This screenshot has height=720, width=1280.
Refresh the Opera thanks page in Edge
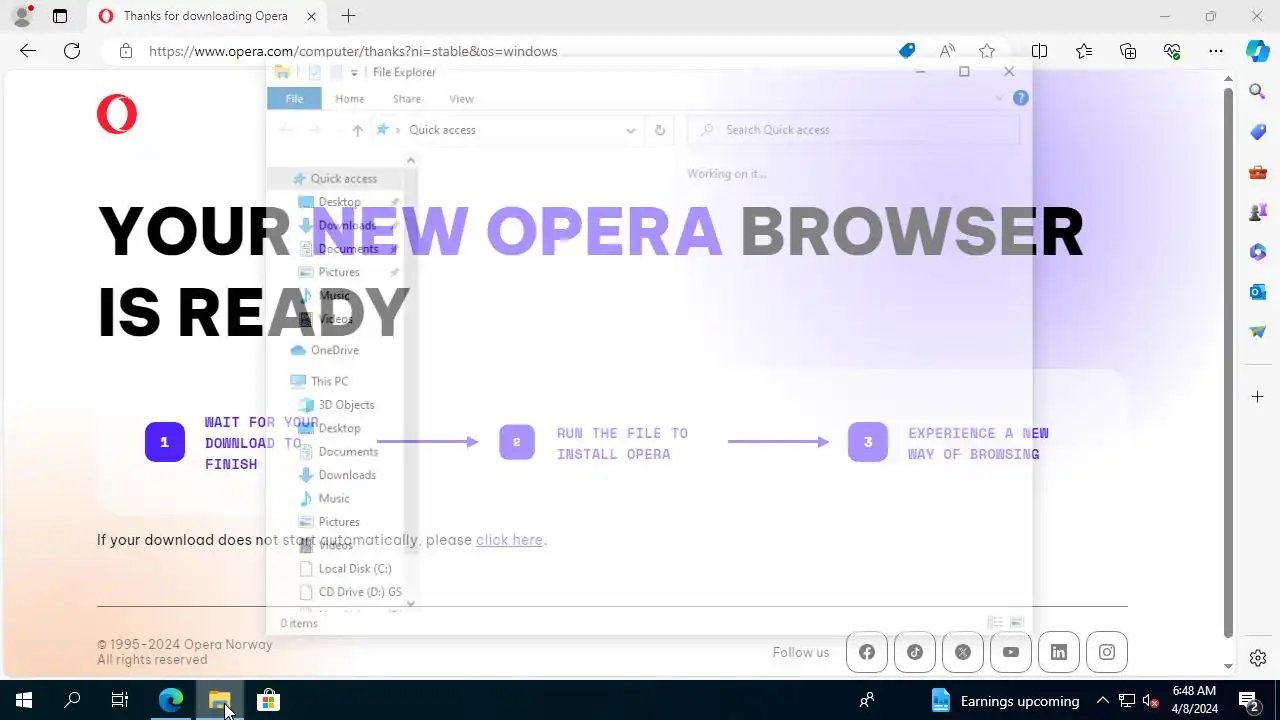(x=72, y=51)
